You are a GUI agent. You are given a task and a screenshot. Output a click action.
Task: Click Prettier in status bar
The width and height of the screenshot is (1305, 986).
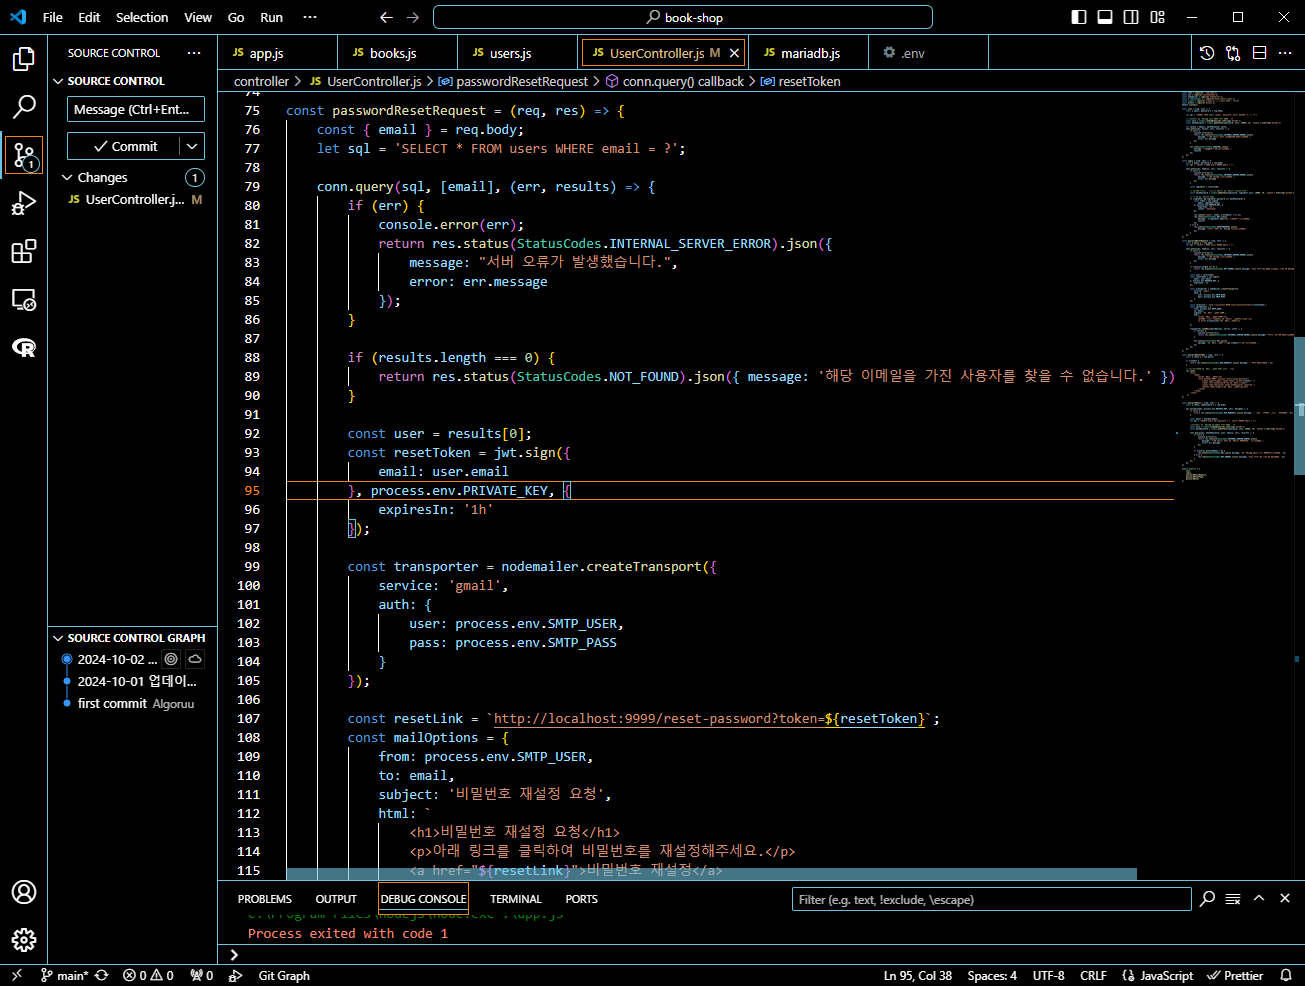pyautogui.click(x=1235, y=975)
